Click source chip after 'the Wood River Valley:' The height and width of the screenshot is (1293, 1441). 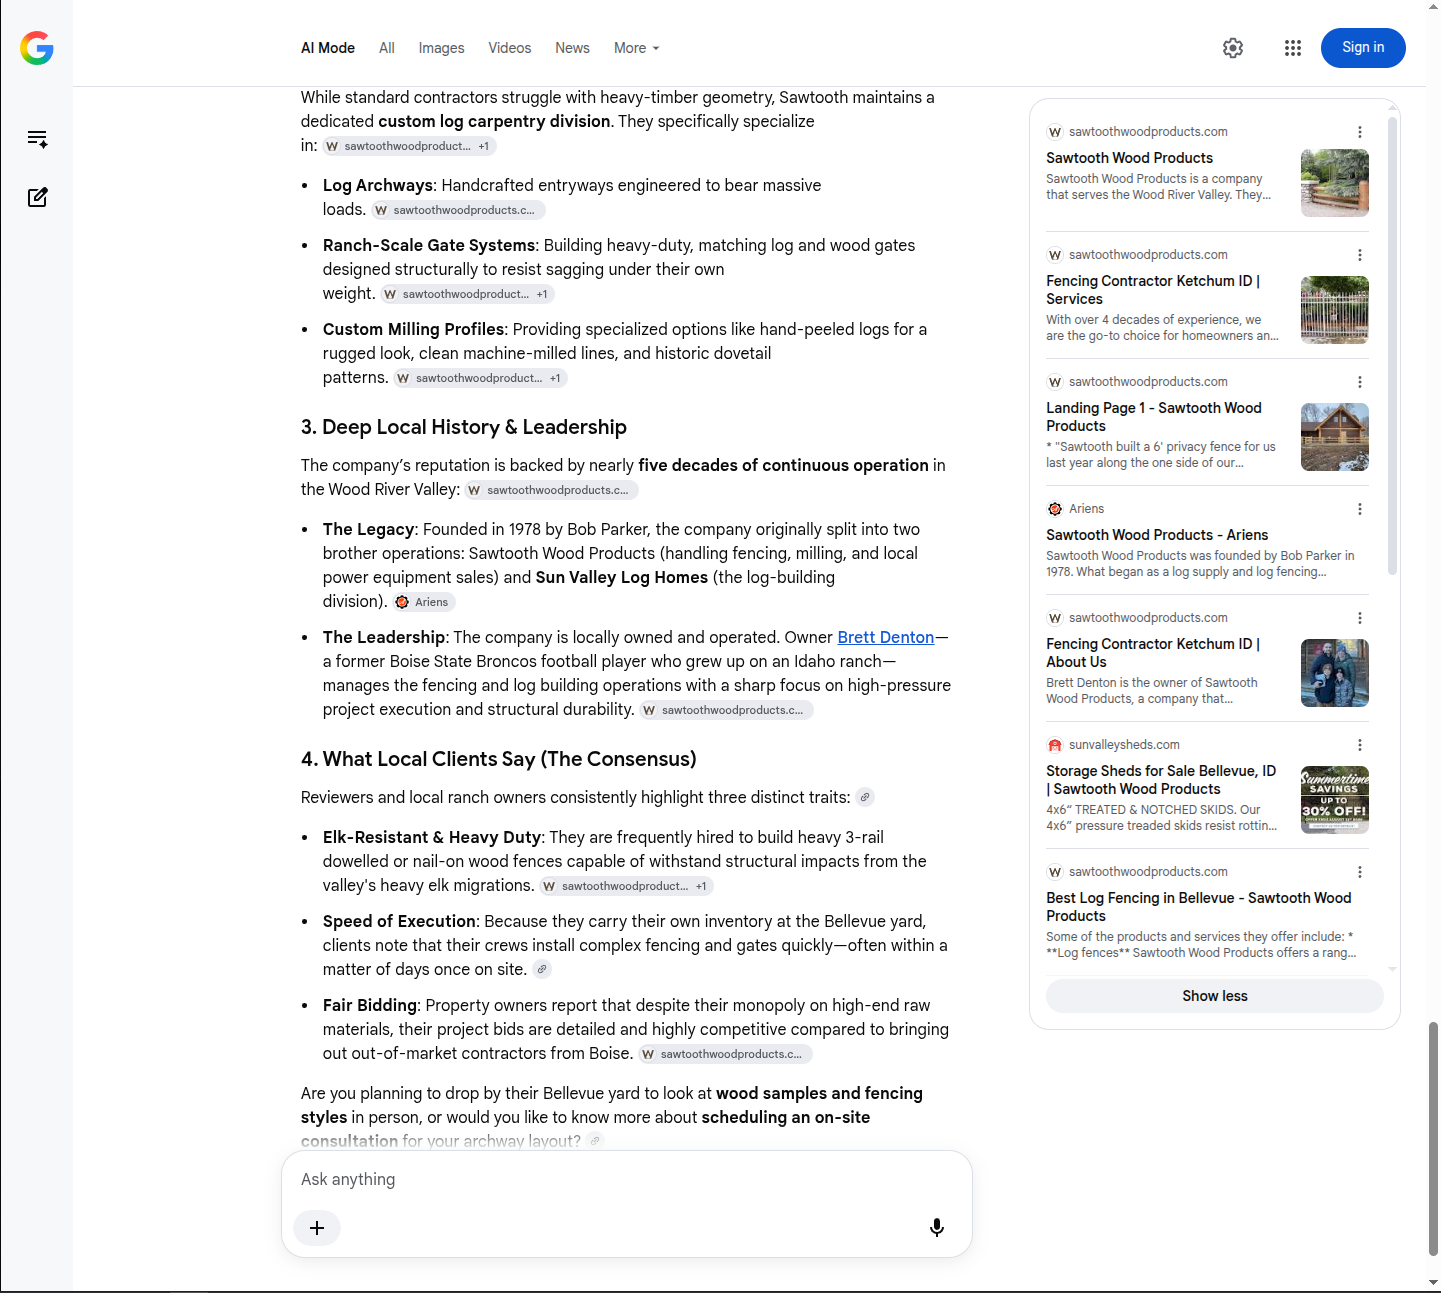click(552, 490)
